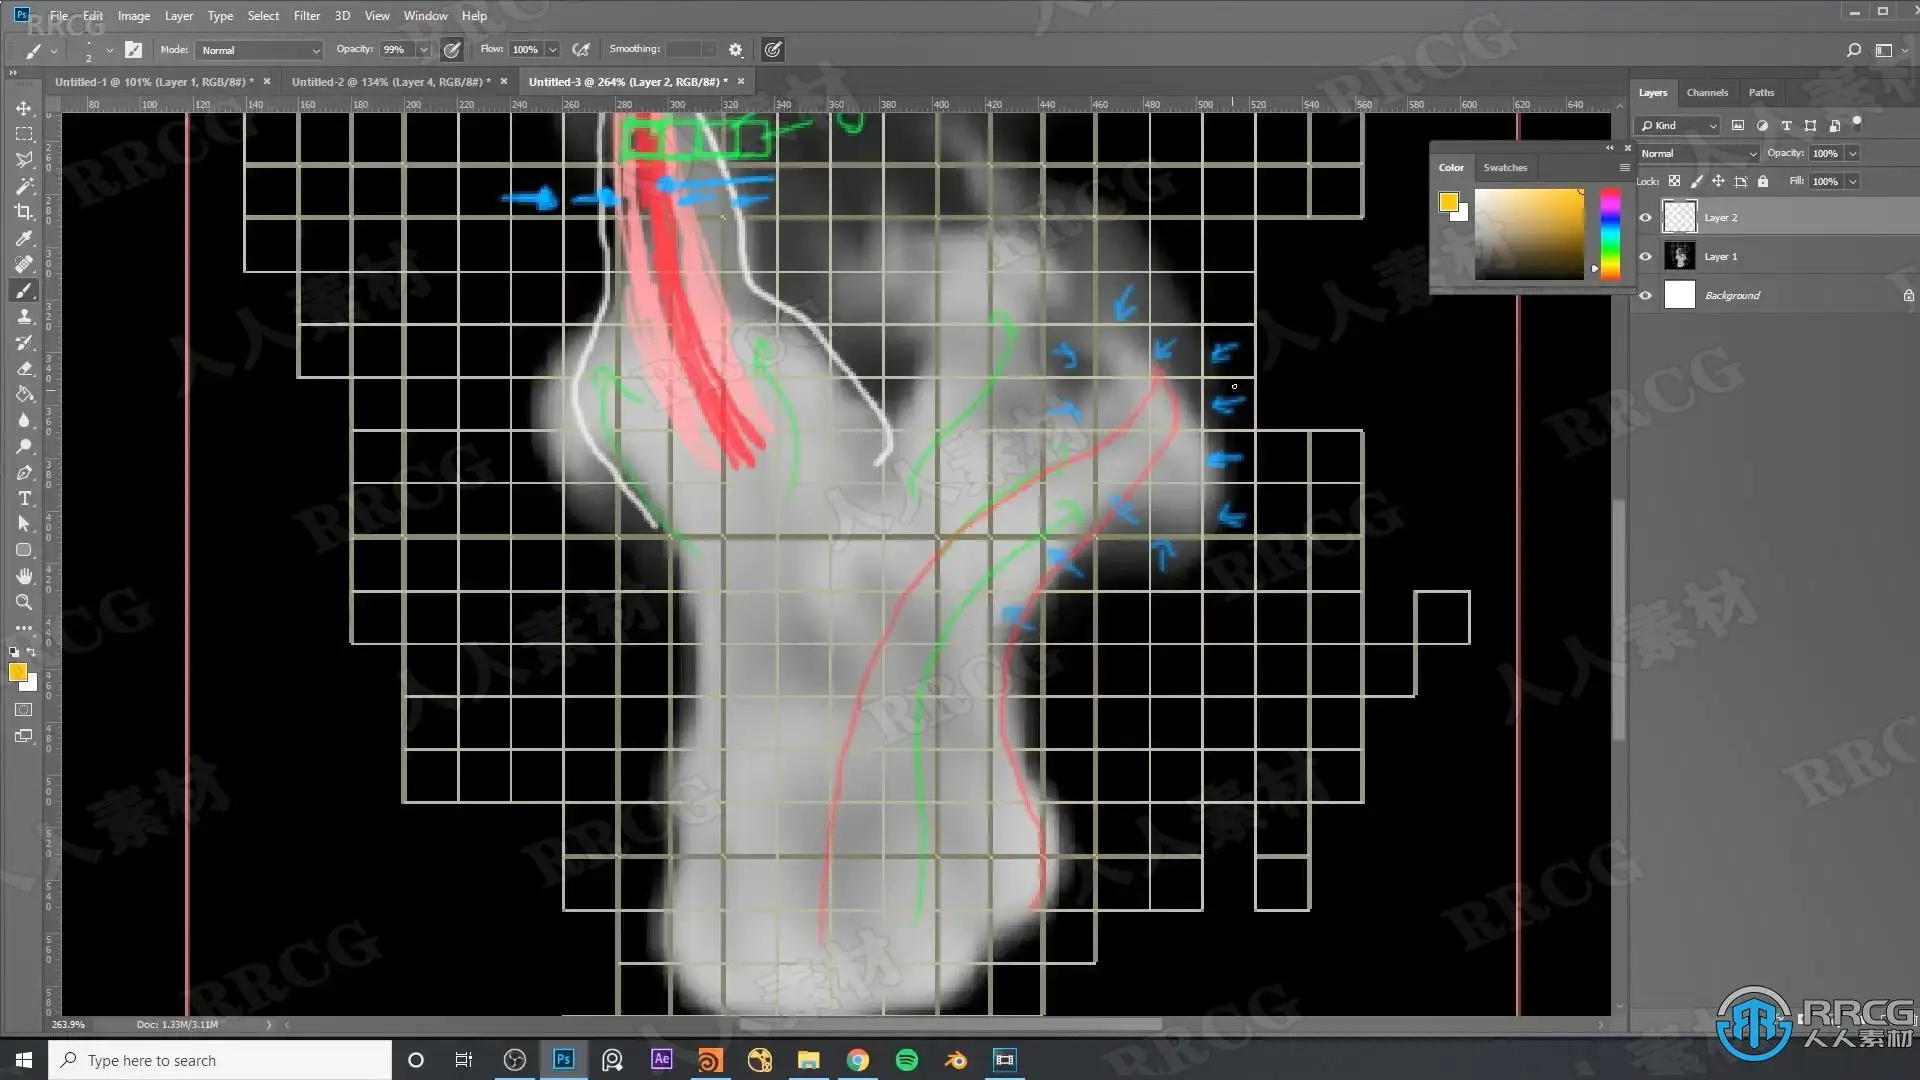Select the Move tool
1920x1080 pixels.
click(24, 108)
